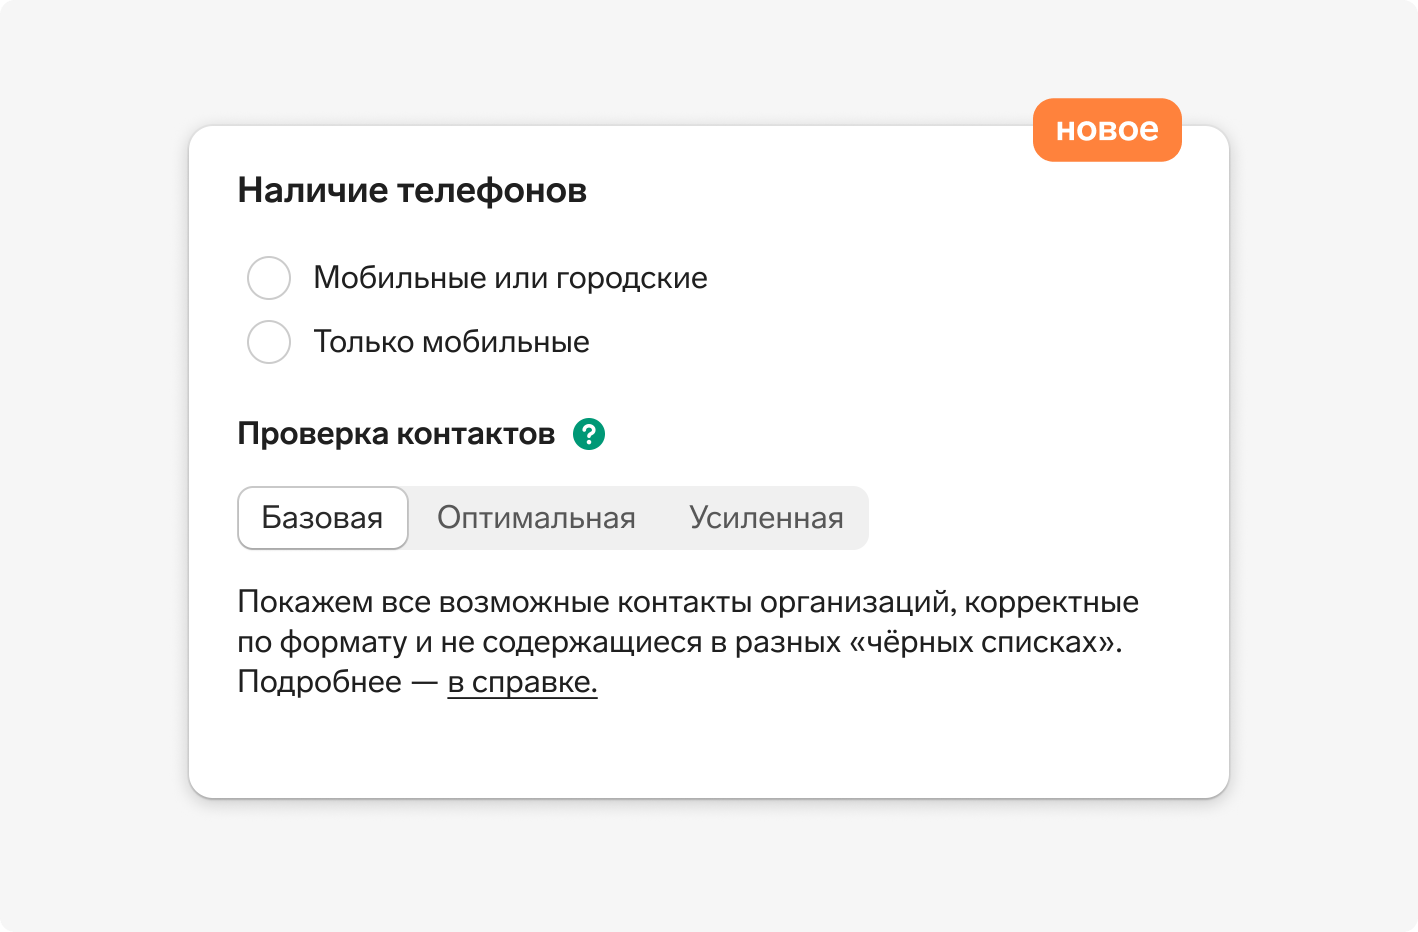Image resolution: width=1418 pixels, height=932 pixels.
Task: Switch to the Базовая check level
Action: (x=323, y=518)
